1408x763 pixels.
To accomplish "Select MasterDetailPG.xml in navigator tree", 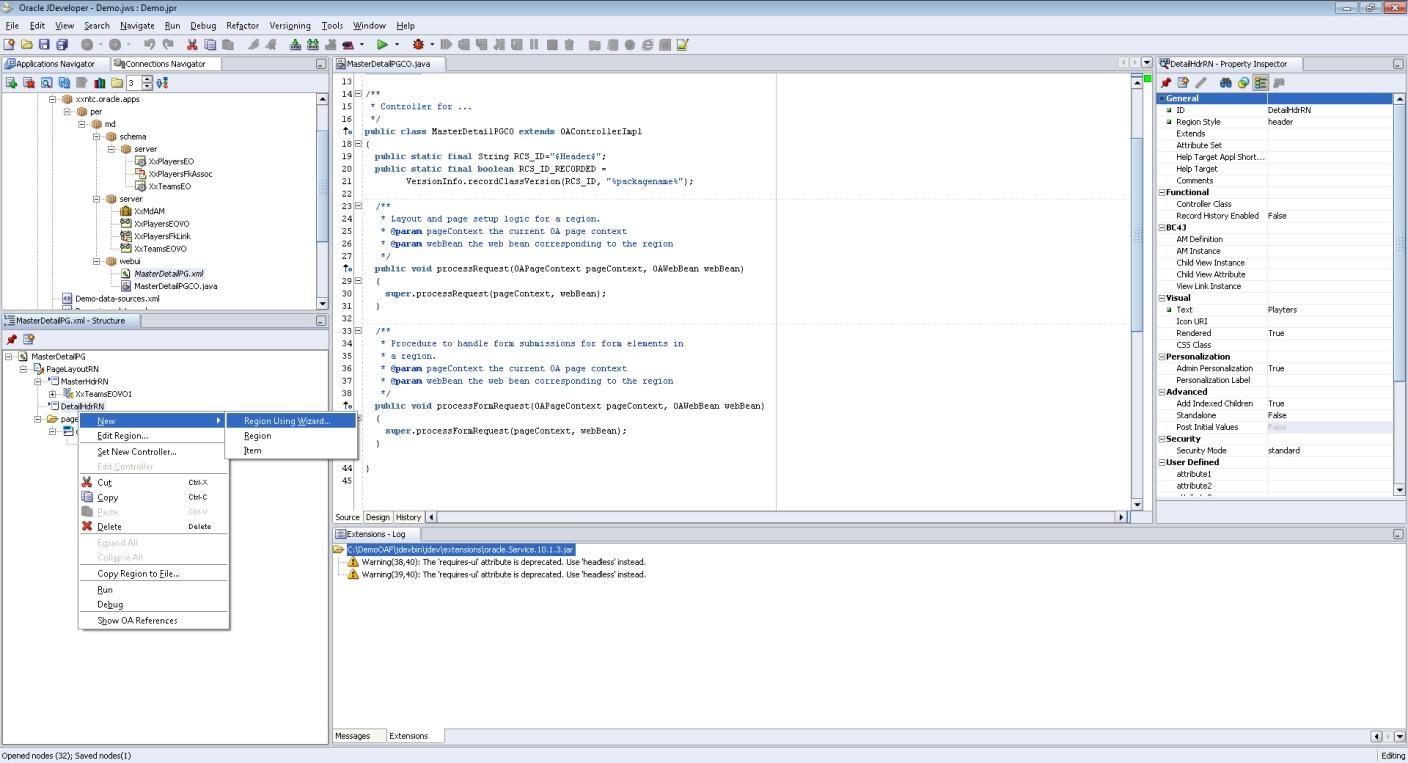I will [169, 274].
